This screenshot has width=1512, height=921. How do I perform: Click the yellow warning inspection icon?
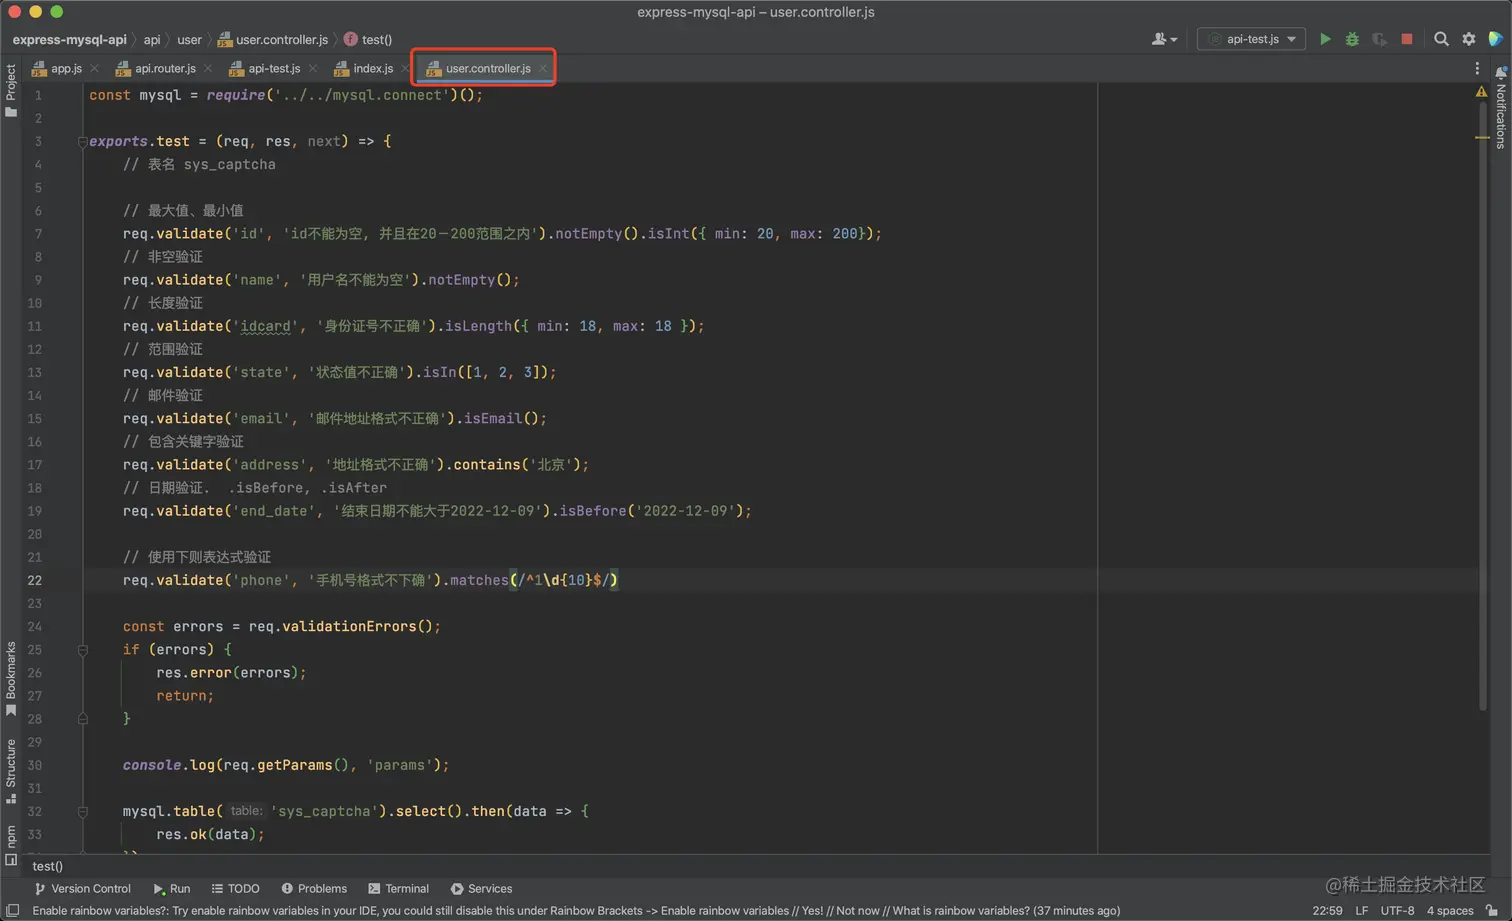(1481, 92)
